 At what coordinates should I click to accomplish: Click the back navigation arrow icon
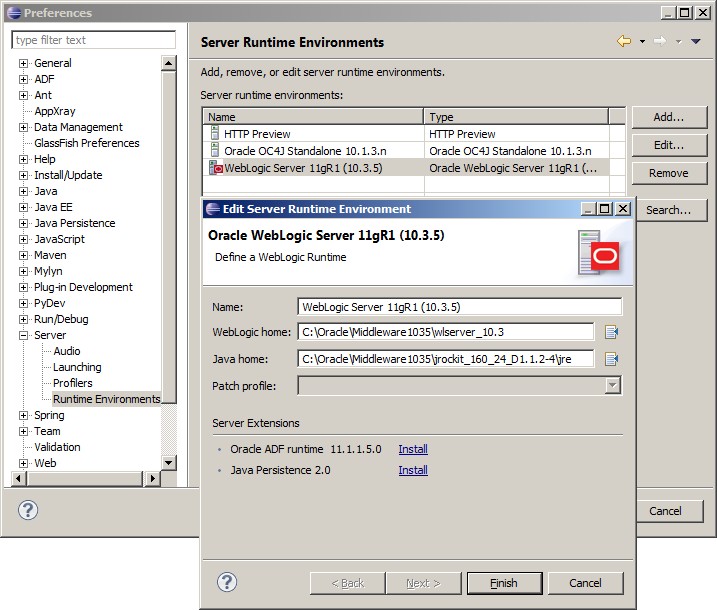point(624,41)
